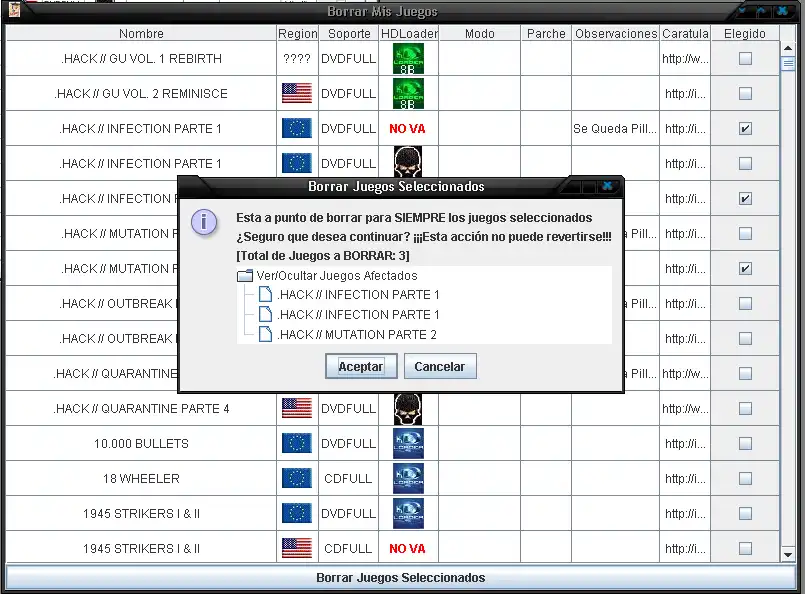Click Caratula link for 10.000 BULLETS
Screen dimensions: 805x594
pos(685,444)
